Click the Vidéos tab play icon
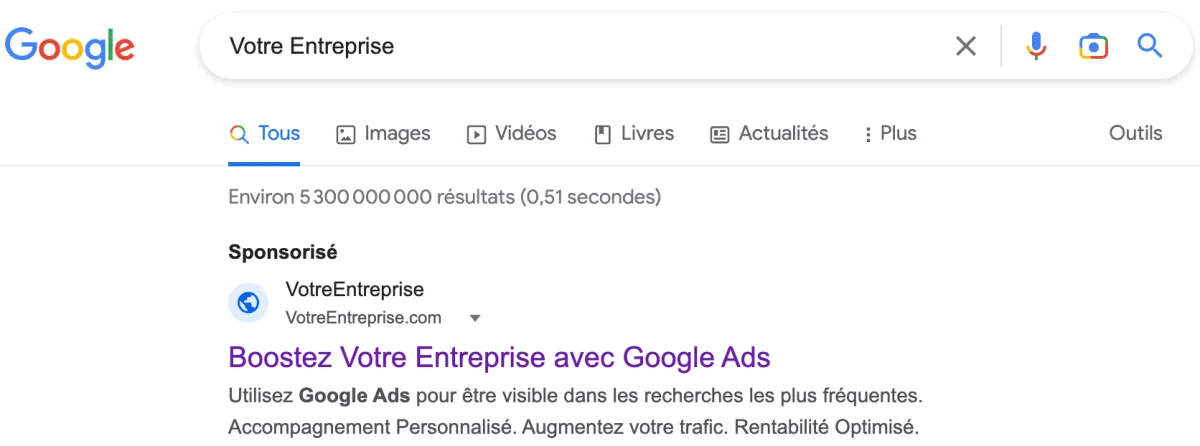The height and width of the screenshot is (446, 1200). 476,134
